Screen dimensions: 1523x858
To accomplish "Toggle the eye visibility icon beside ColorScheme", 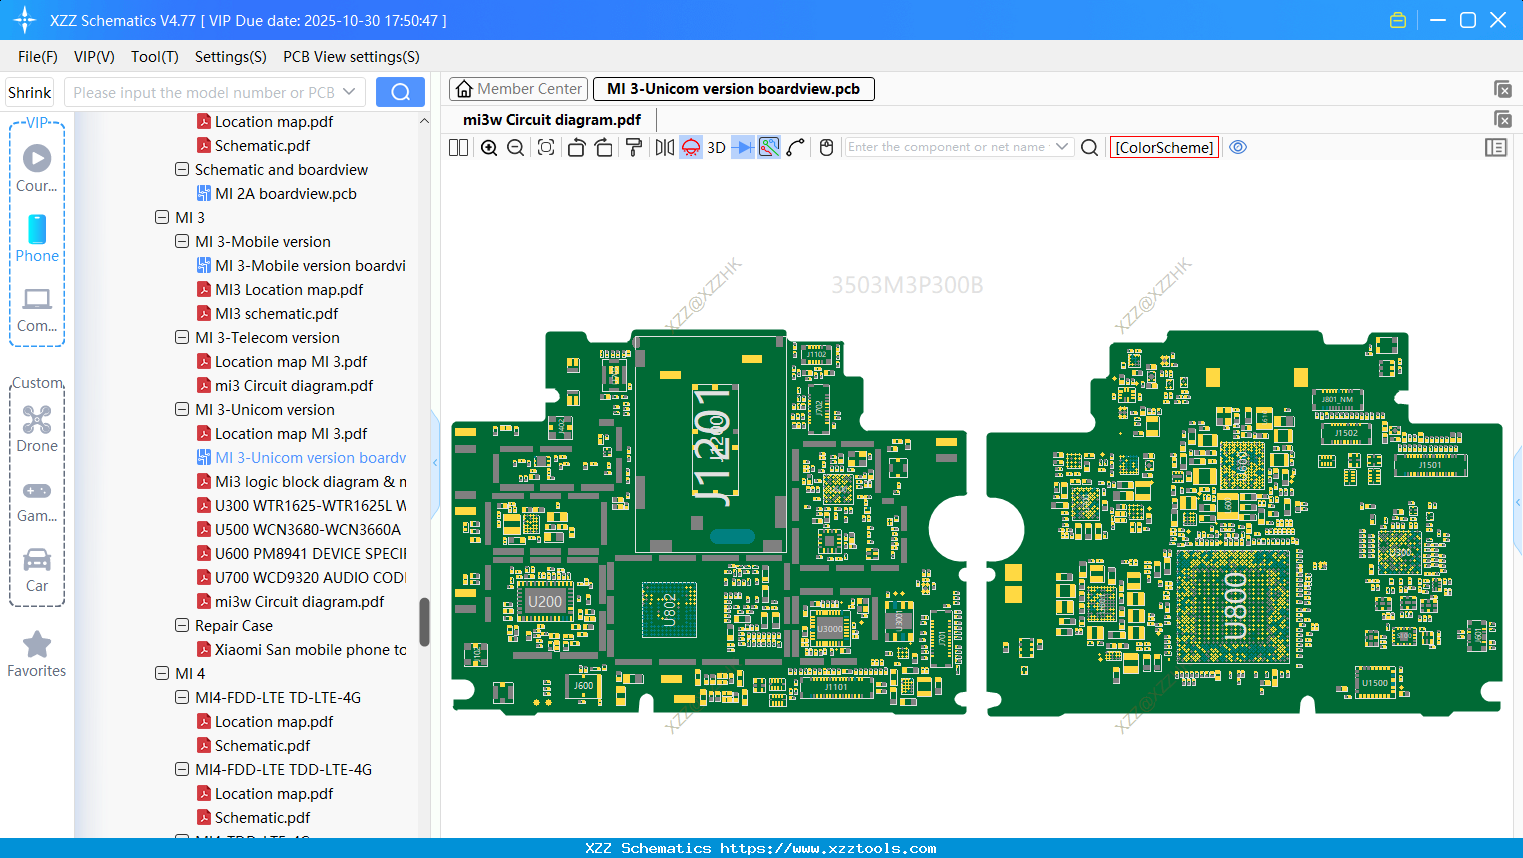I will 1238,147.
